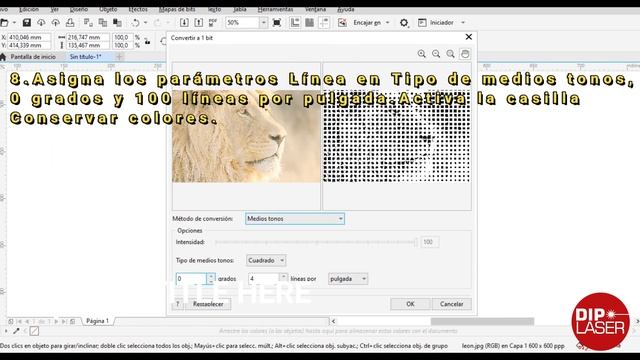
Task: Switch to the Pantalla de inicio tab
Action: (x=33, y=57)
